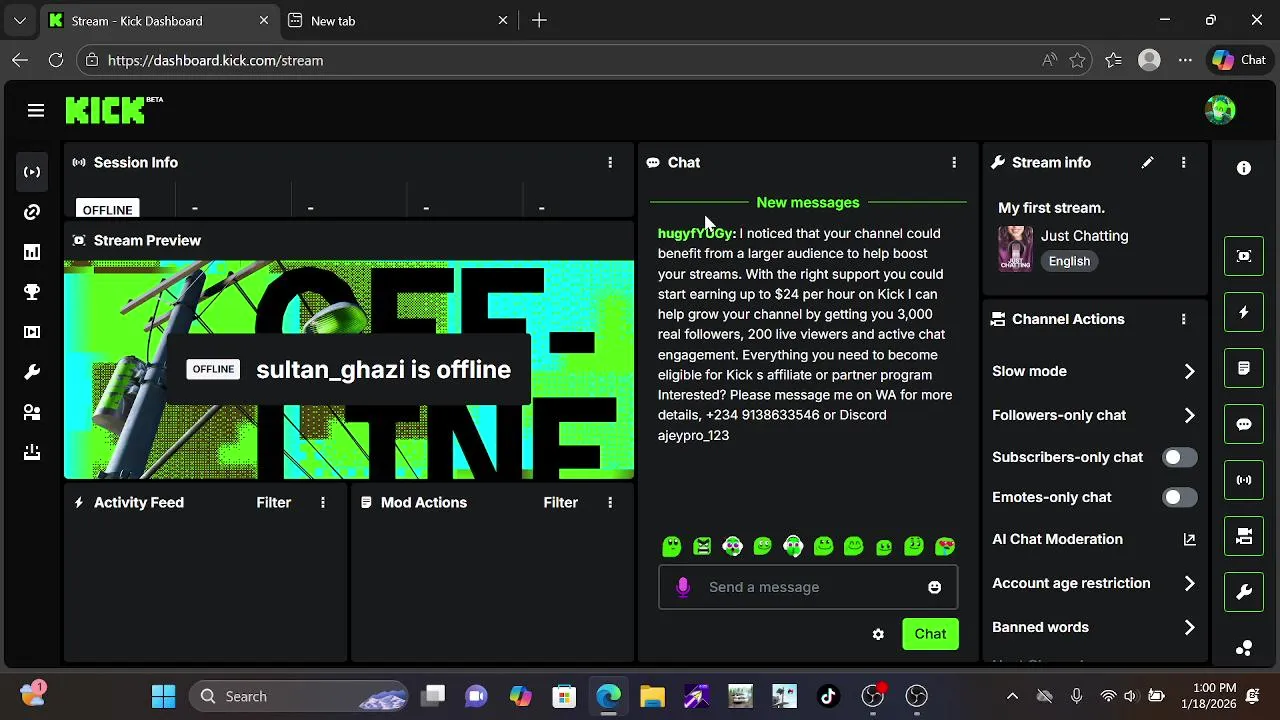Image resolution: width=1280 pixels, height=720 pixels.
Task: Click the purple microphone in message box
Action: (x=683, y=587)
